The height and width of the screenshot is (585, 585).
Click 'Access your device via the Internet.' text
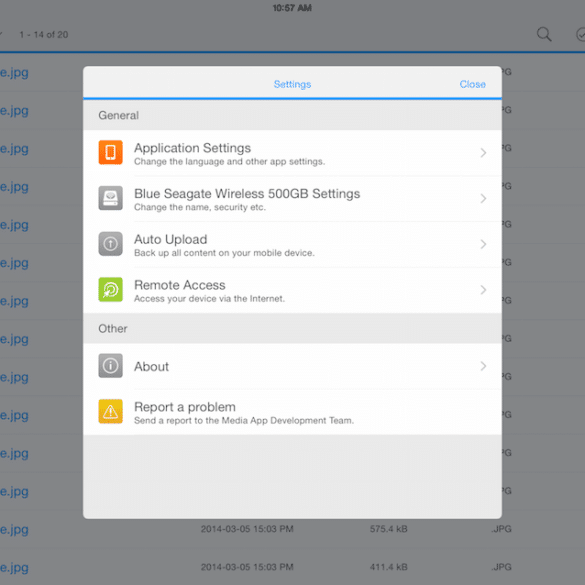point(209,298)
